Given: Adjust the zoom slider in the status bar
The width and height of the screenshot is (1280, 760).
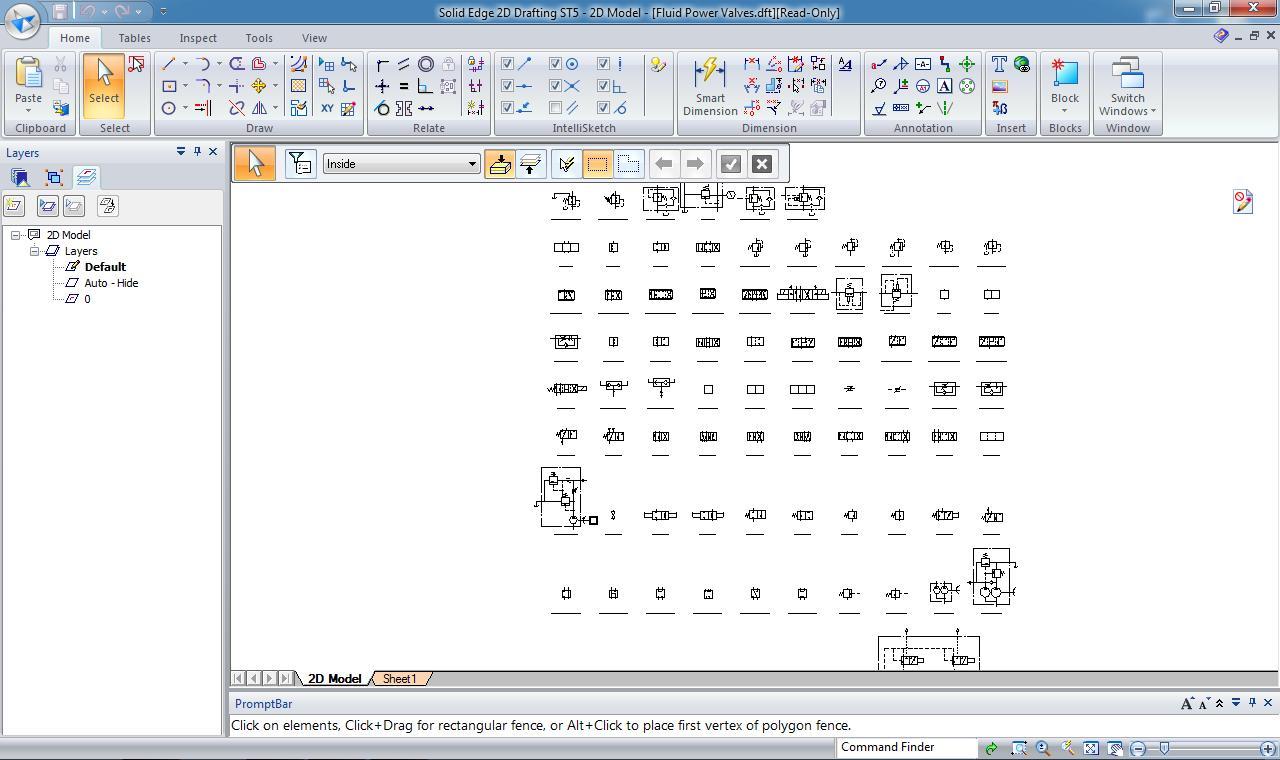Looking at the screenshot, I should (x=1164, y=748).
